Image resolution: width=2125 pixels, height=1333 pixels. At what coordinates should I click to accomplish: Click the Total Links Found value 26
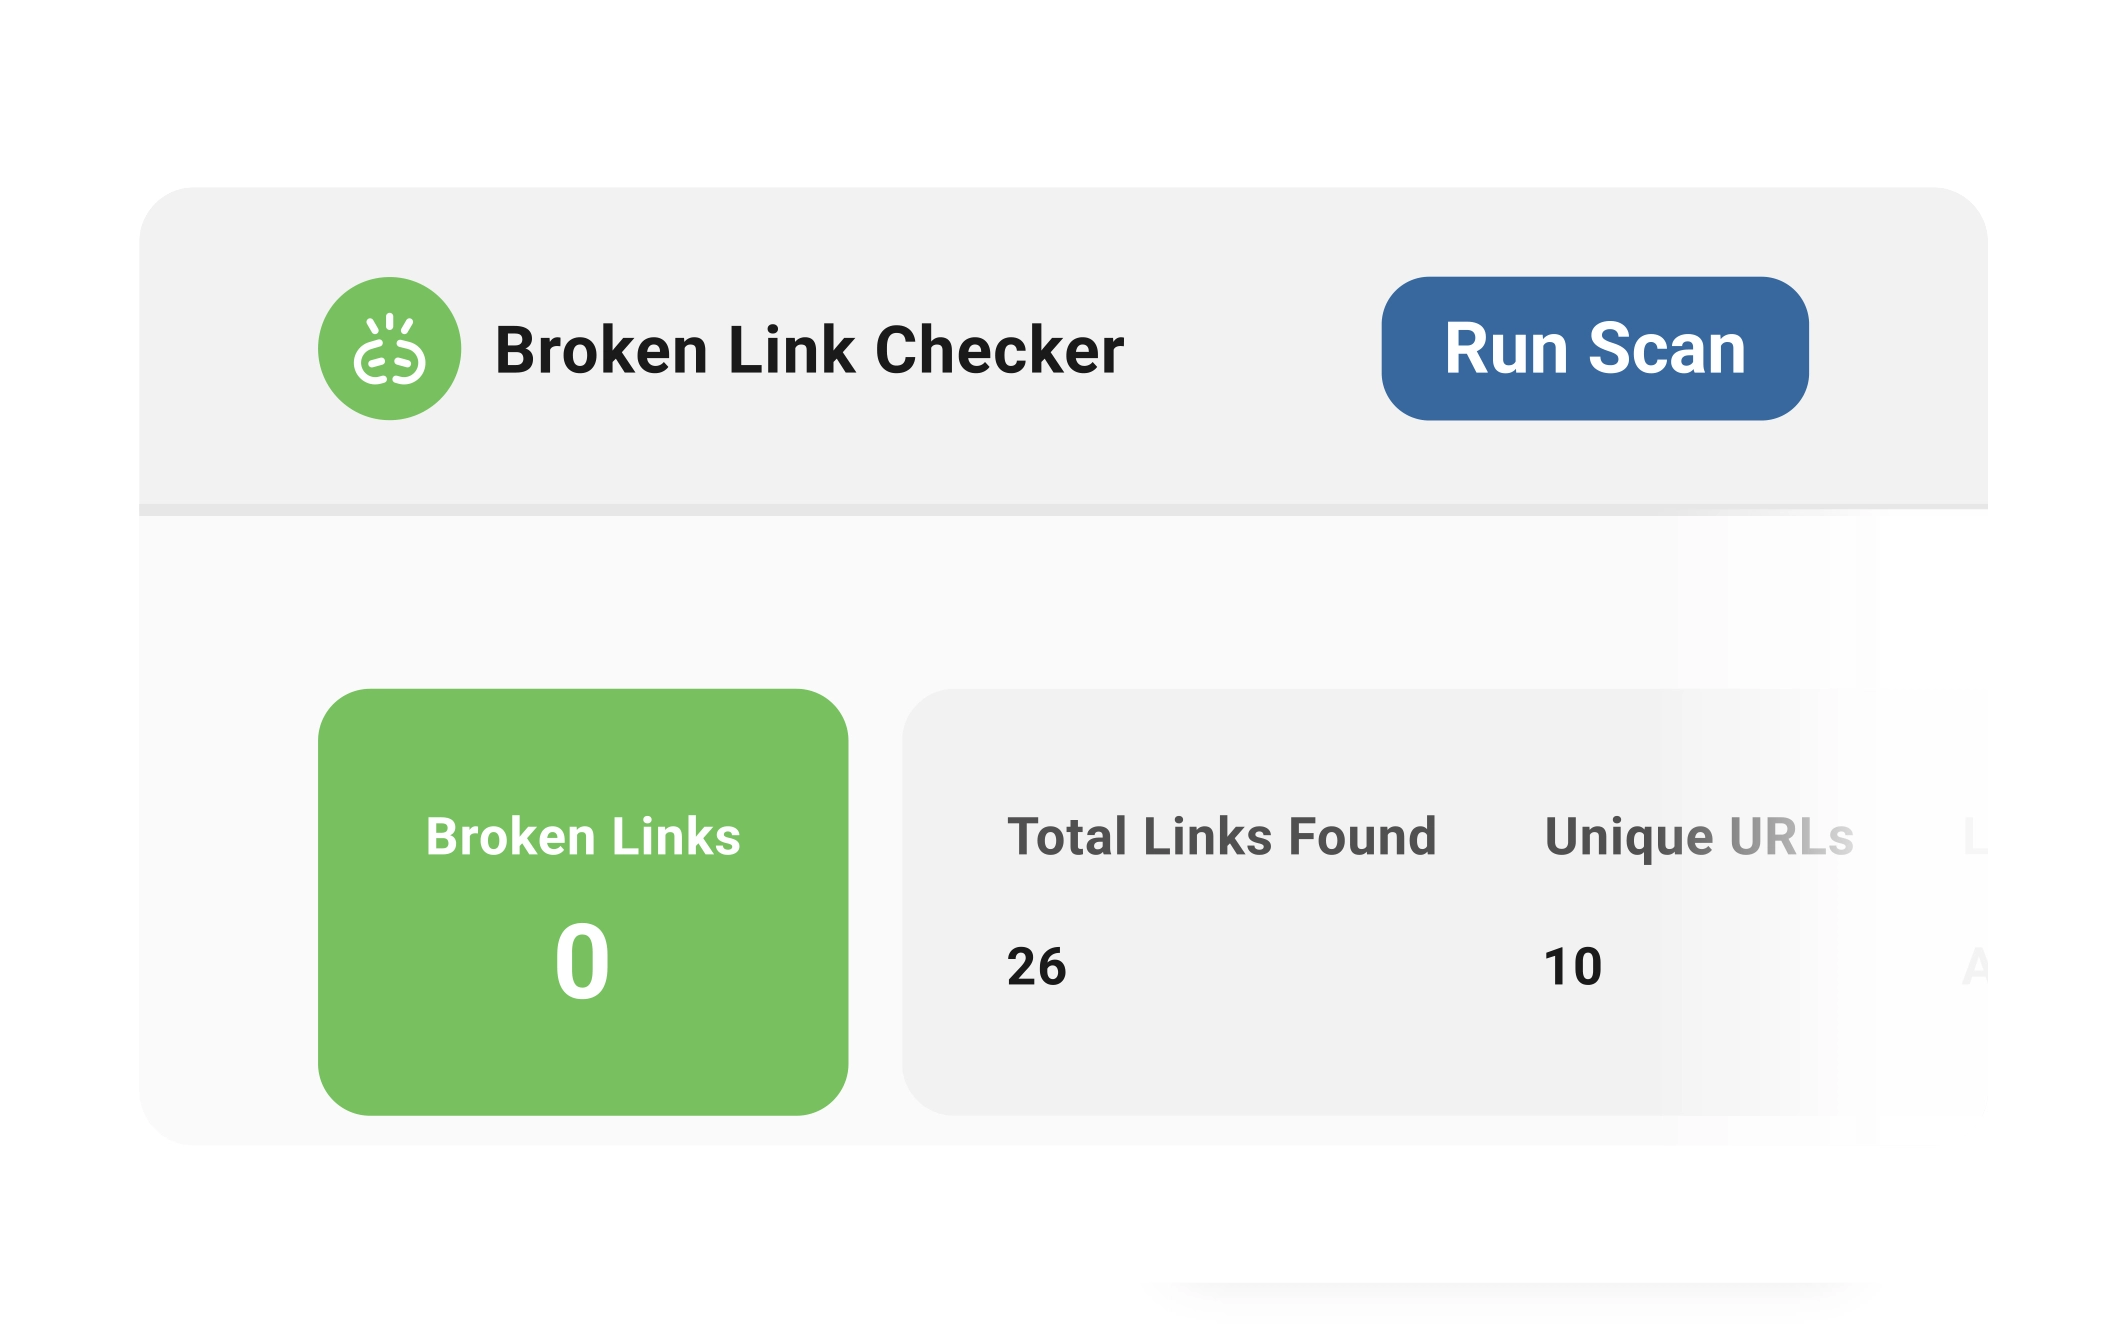[x=1036, y=963]
